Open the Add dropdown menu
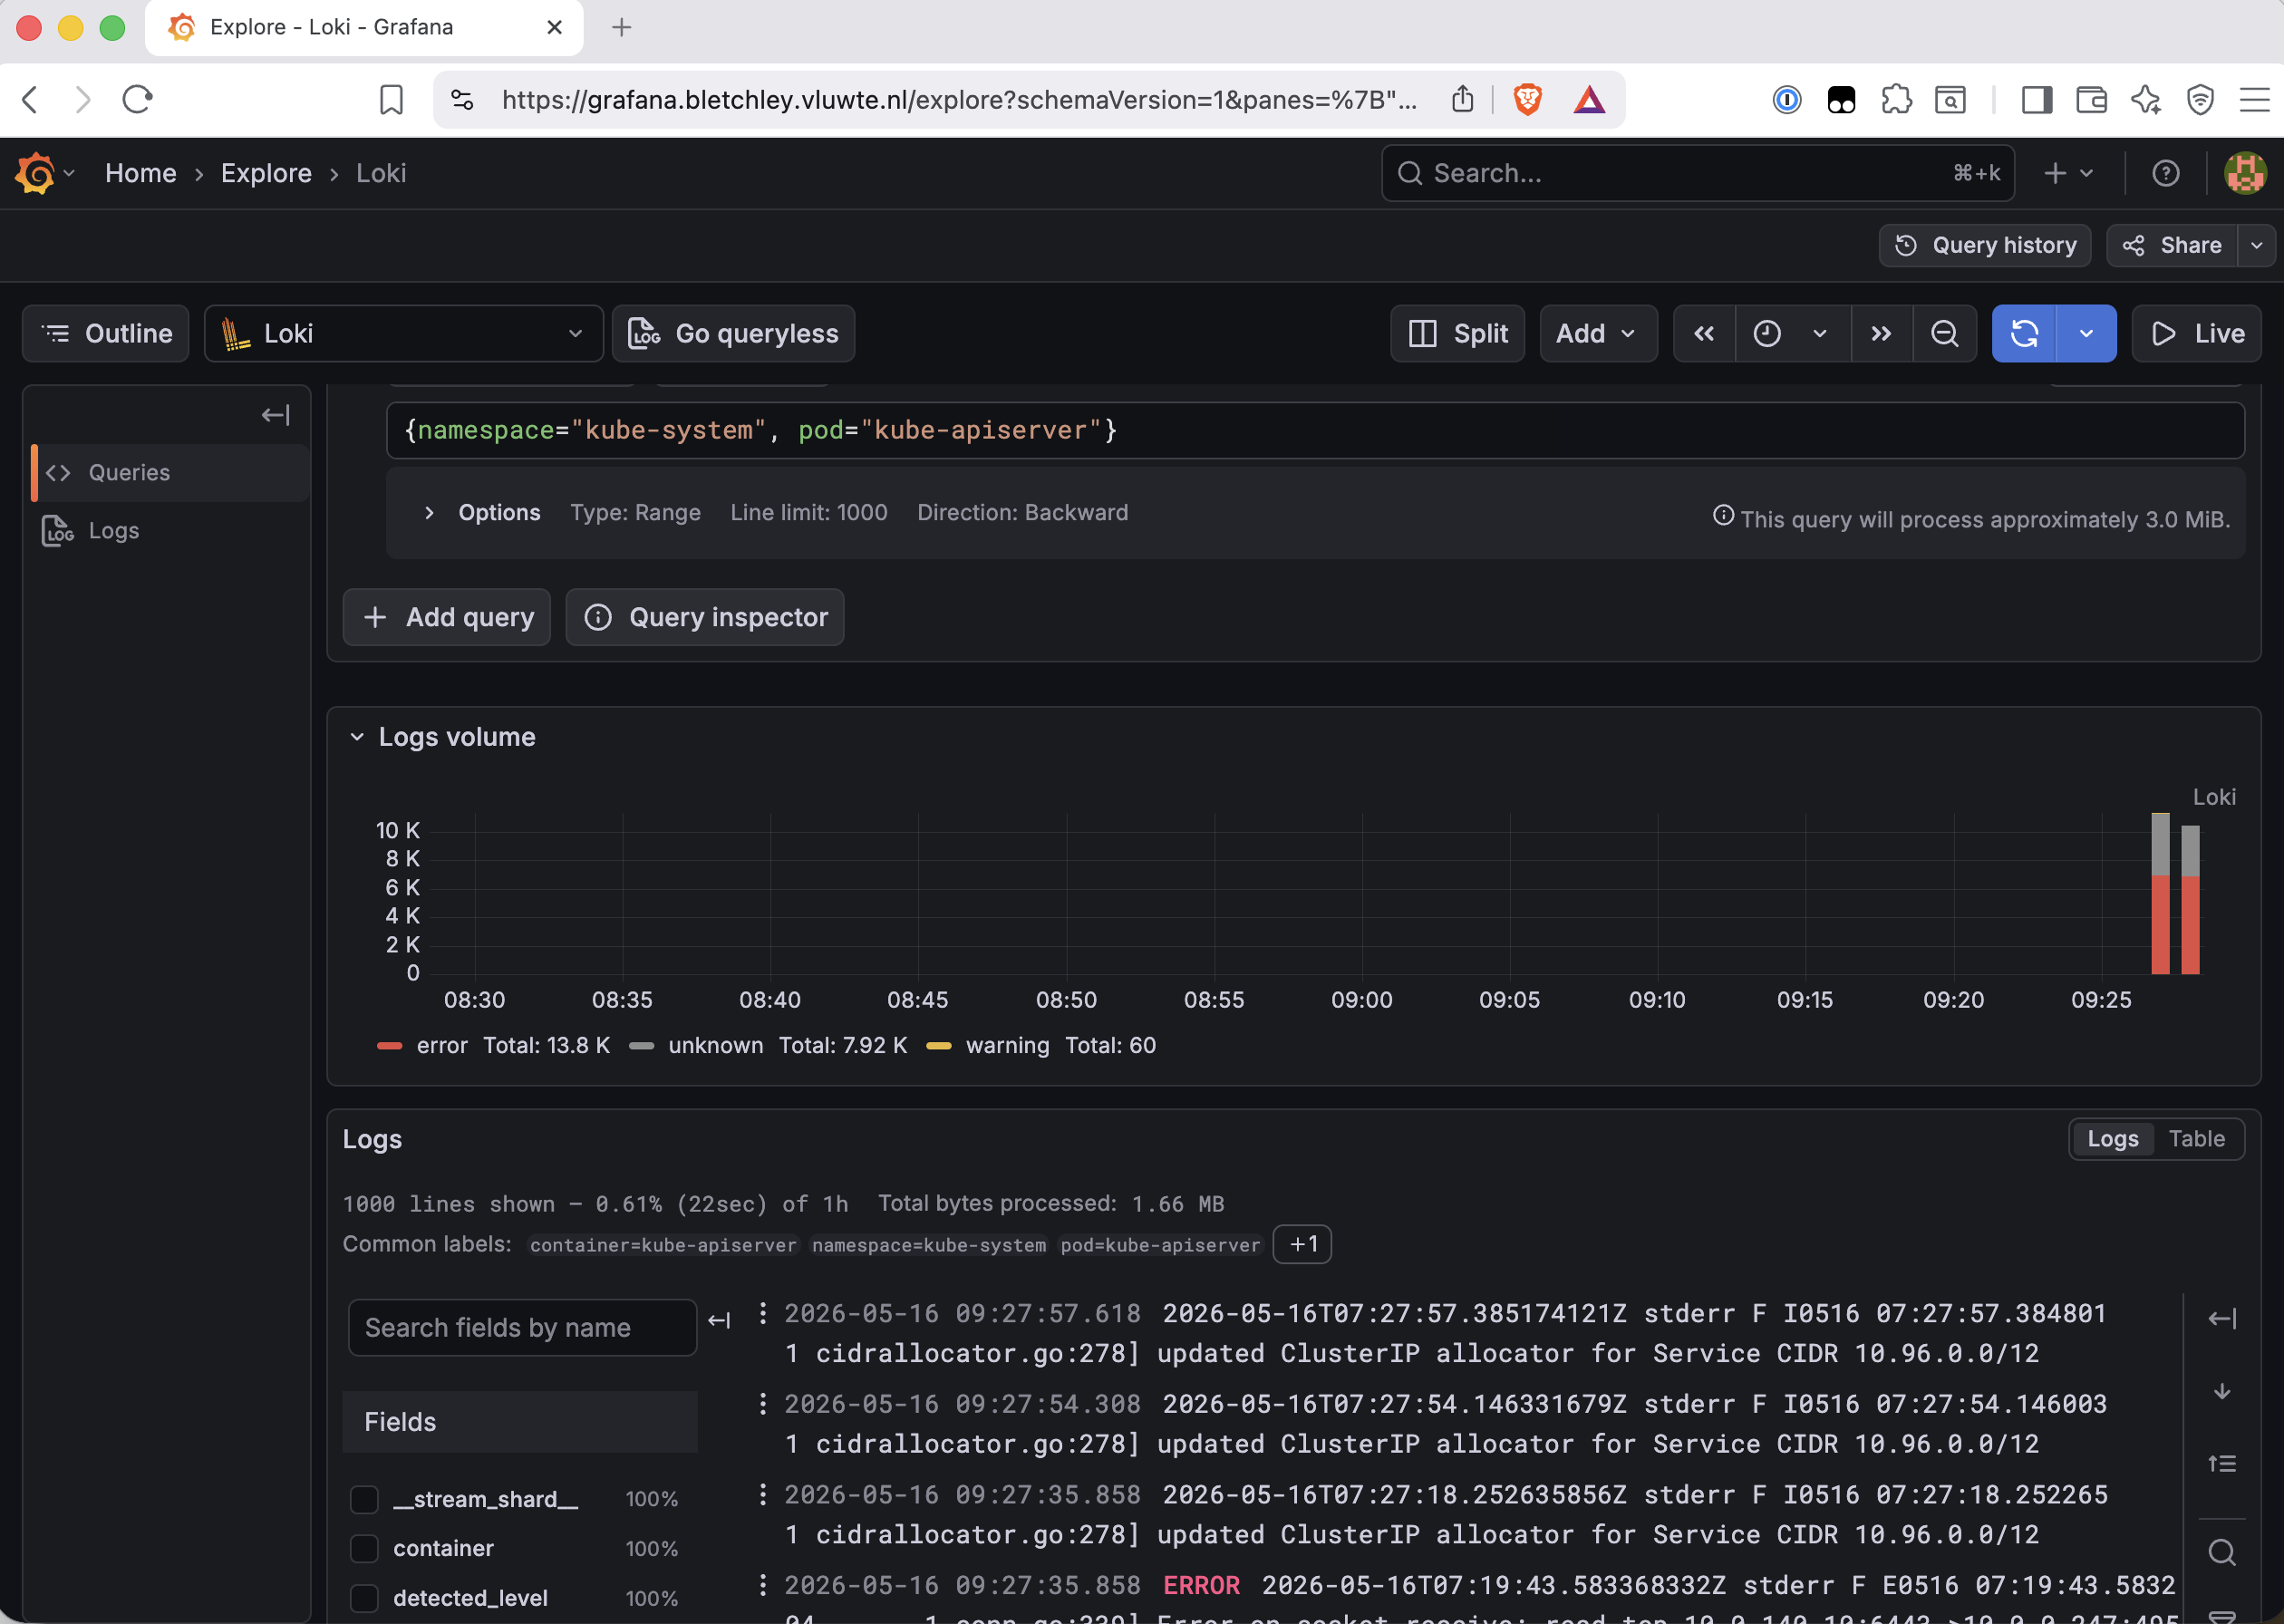This screenshot has height=1624, width=2284. [x=1597, y=333]
